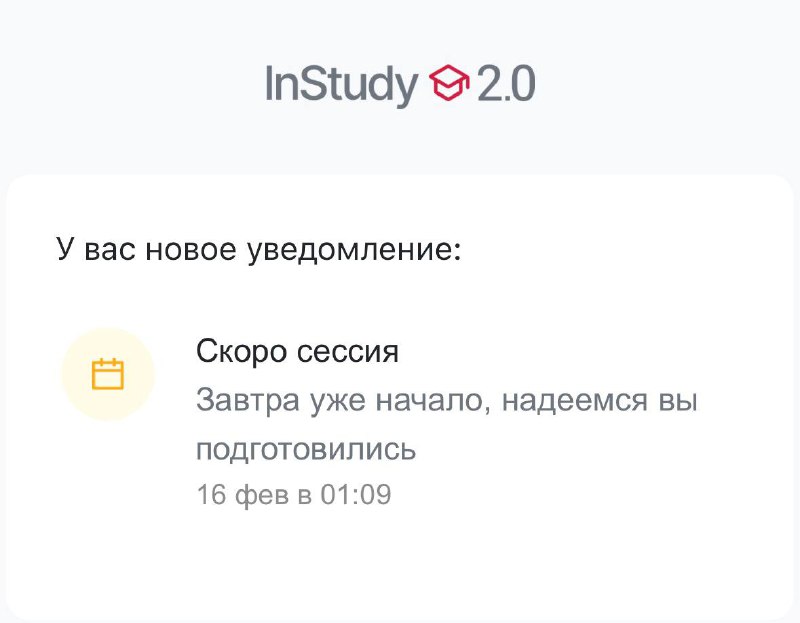Click the "01:09" time in the timestamp
This screenshot has width=800, height=623.
pos(355,494)
